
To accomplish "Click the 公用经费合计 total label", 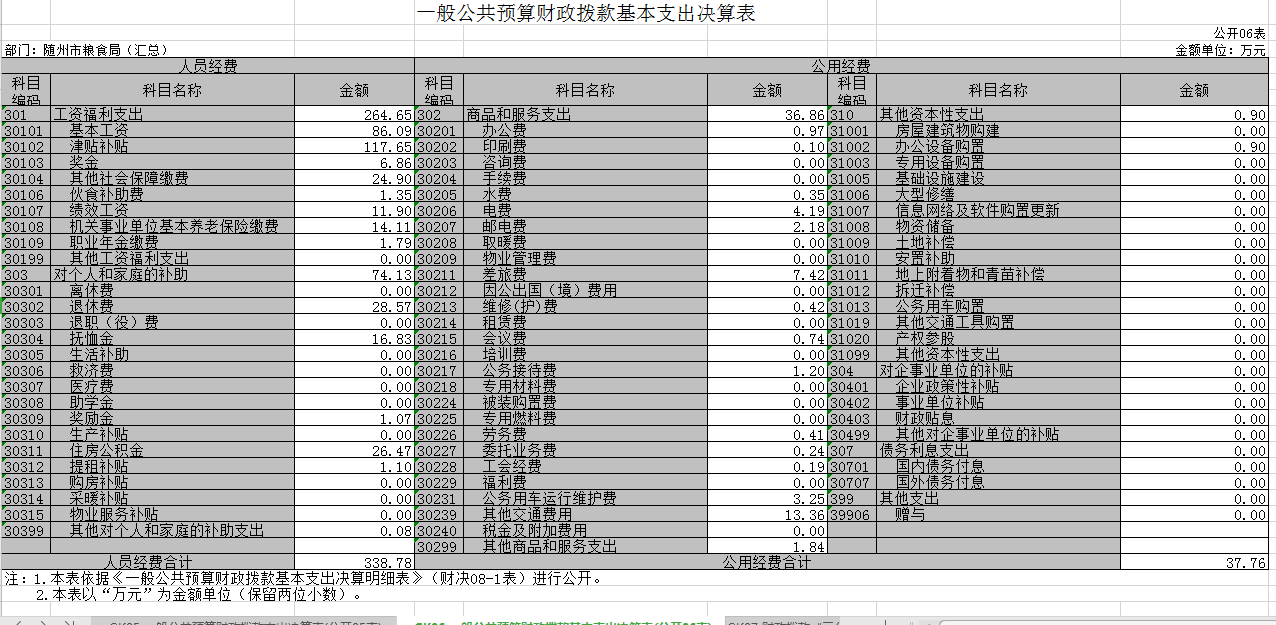I will click(767, 563).
